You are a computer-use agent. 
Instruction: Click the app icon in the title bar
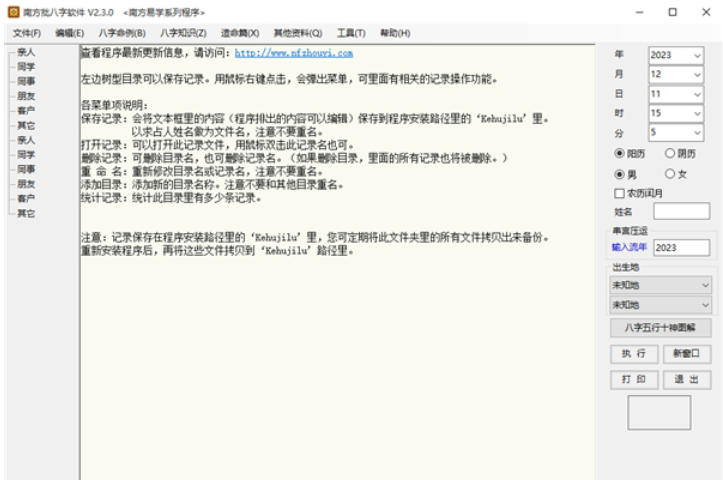[14, 12]
